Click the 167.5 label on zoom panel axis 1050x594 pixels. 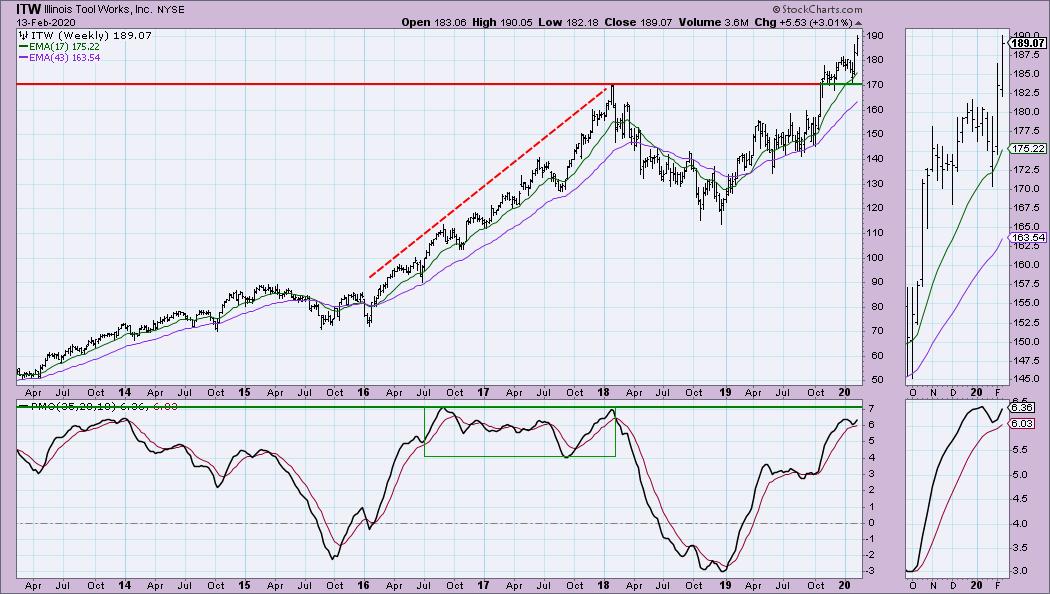pyautogui.click(x=1027, y=208)
